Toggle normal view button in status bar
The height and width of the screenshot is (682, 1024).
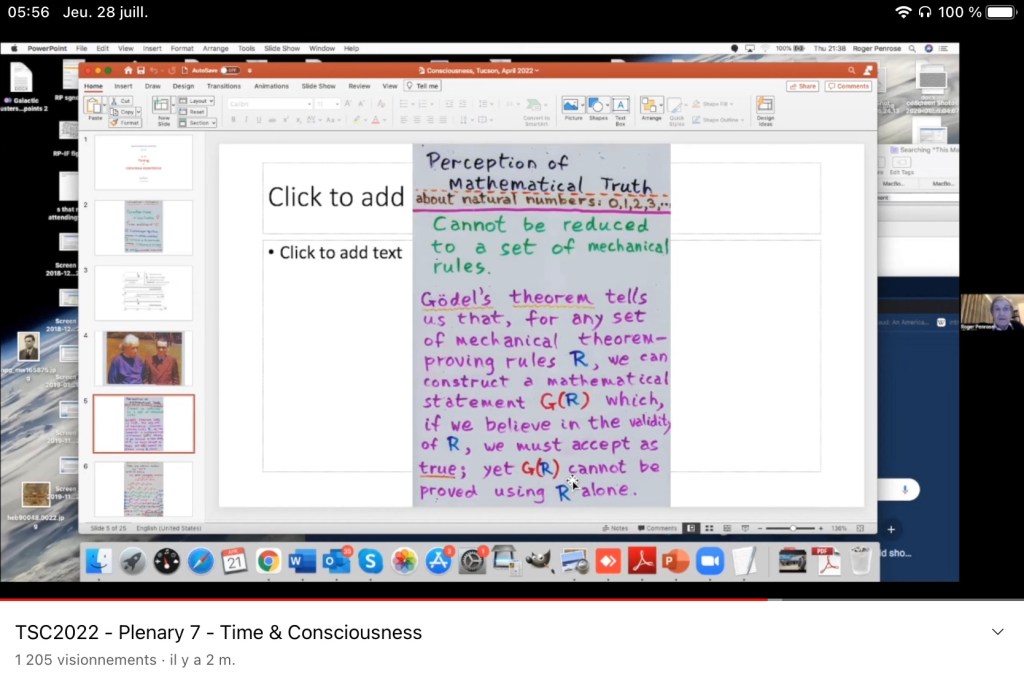pyautogui.click(x=690, y=528)
